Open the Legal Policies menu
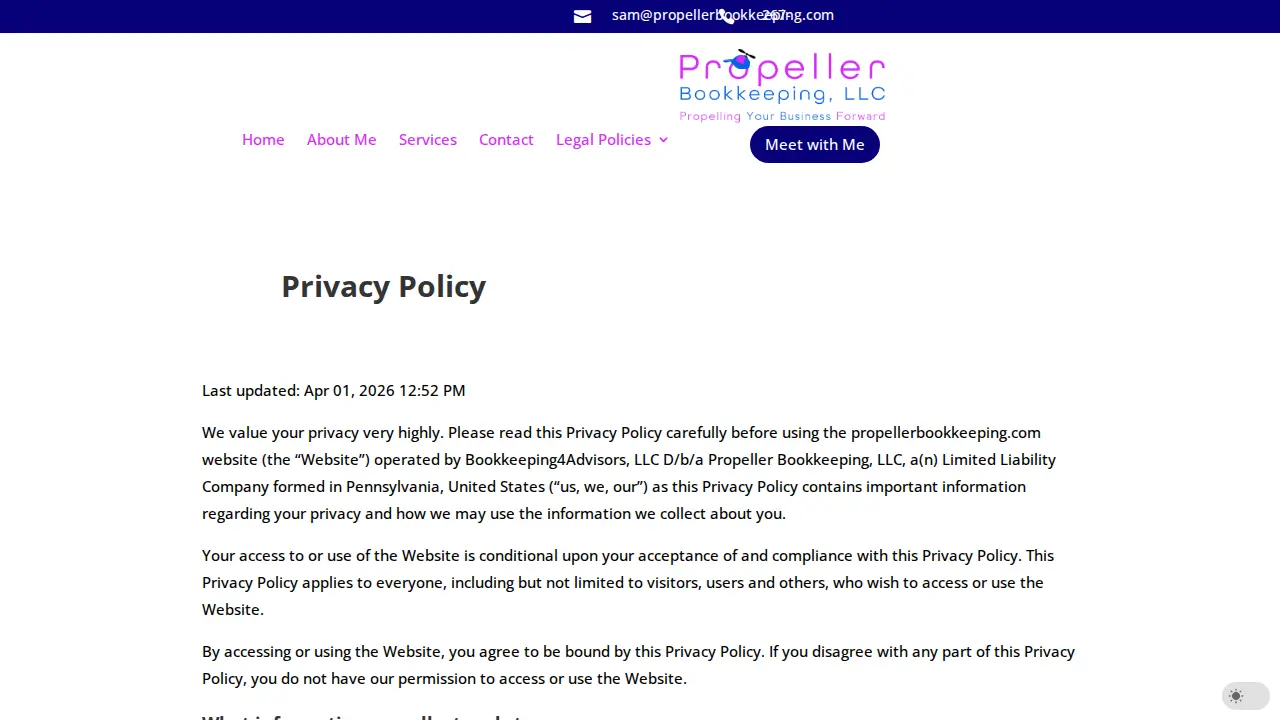Image resolution: width=1280 pixels, height=720 pixels. pyautogui.click(x=603, y=140)
